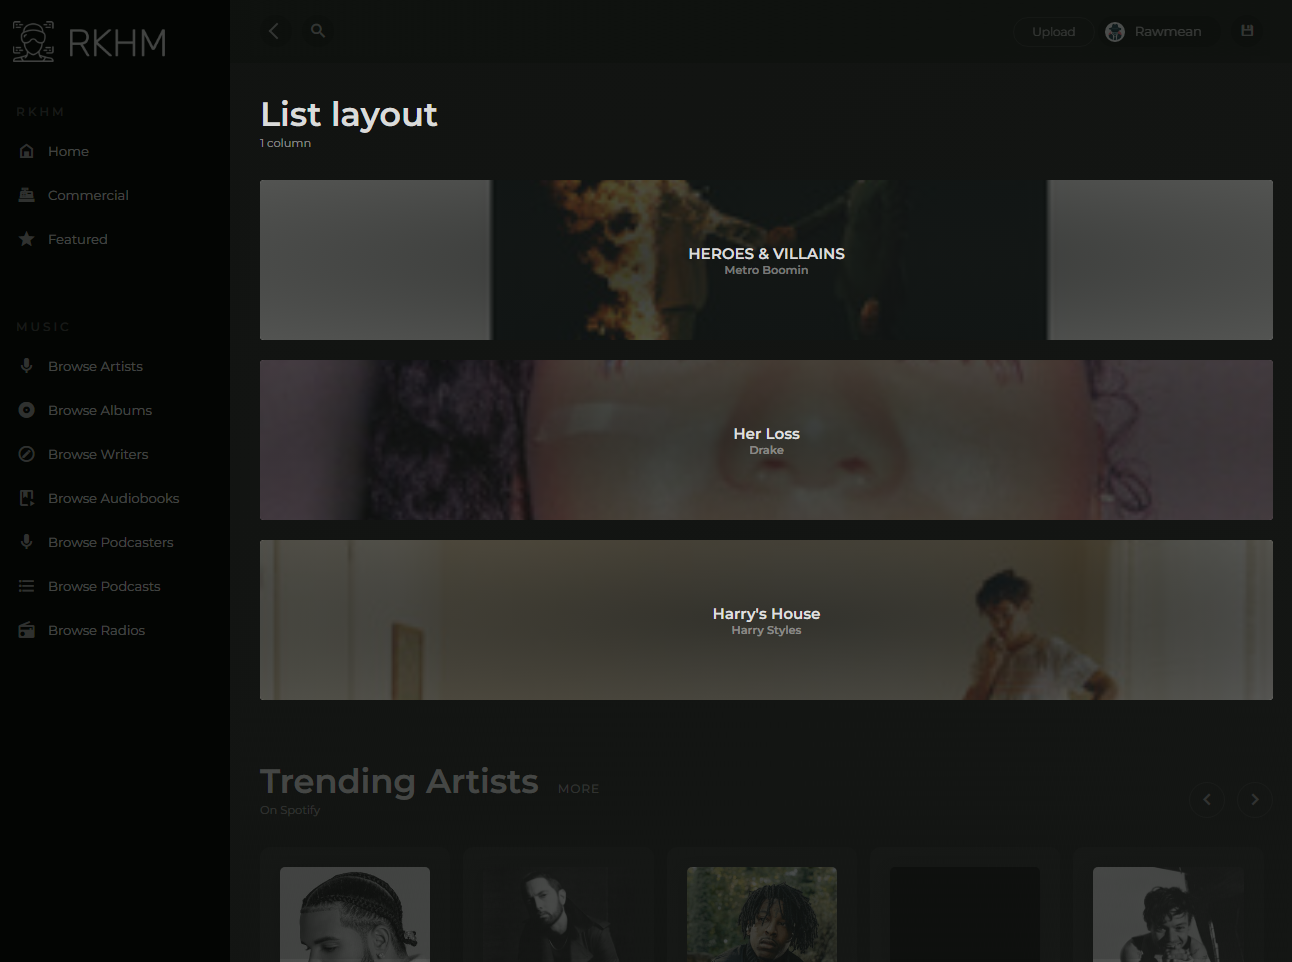Show next Trending Artists with right arrow
This screenshot has height=962, width=1292.
pos(1255,799)
